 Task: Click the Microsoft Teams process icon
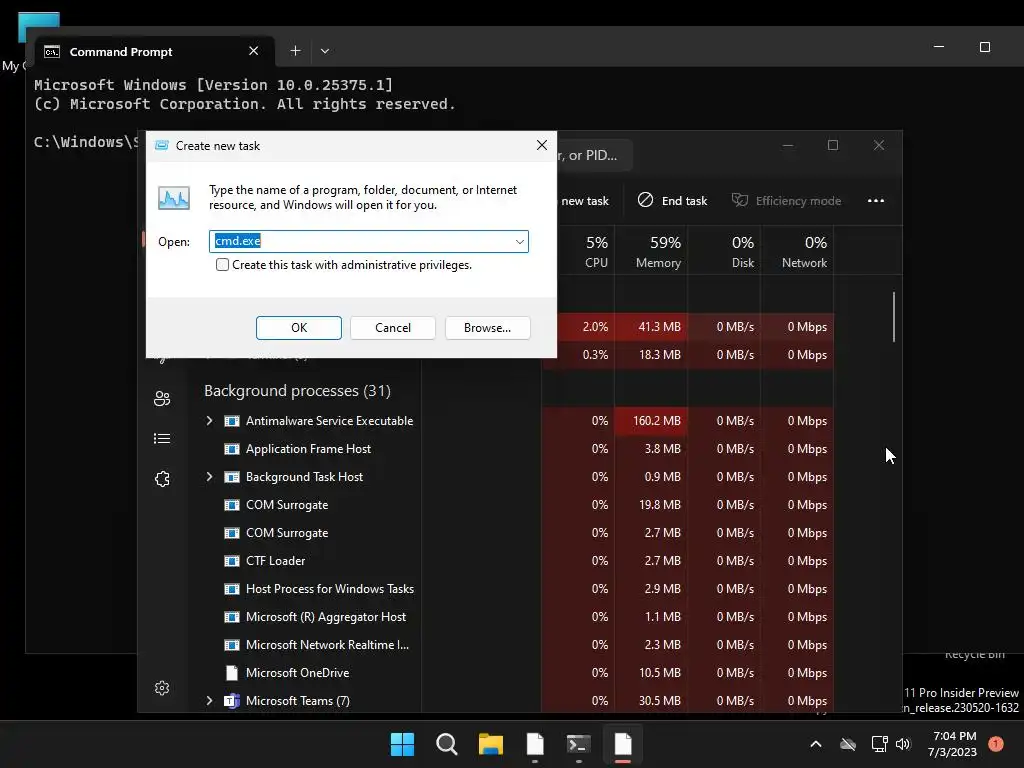pos(232,701)
